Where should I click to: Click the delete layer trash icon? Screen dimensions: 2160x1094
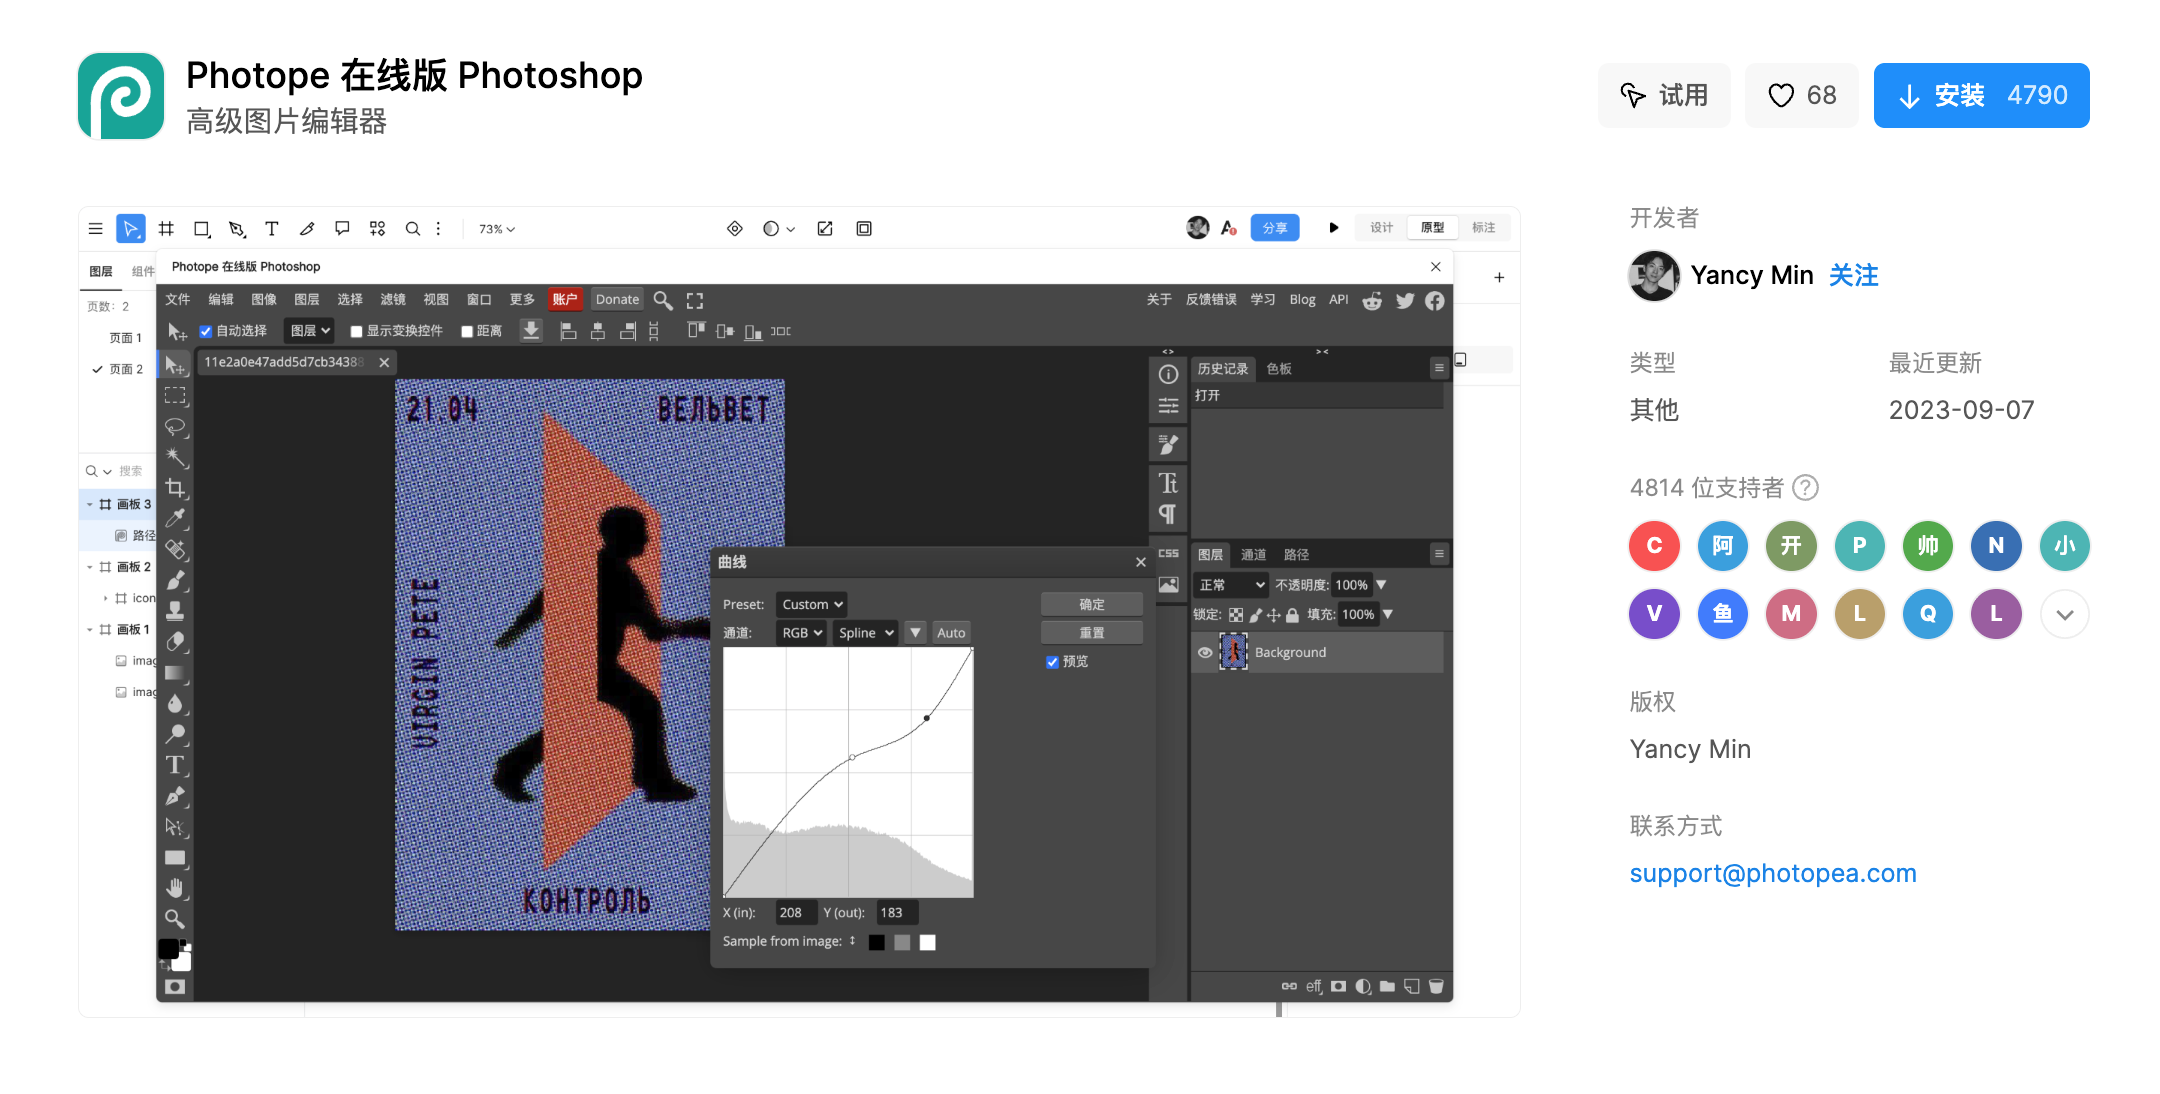pos(1436,986)
